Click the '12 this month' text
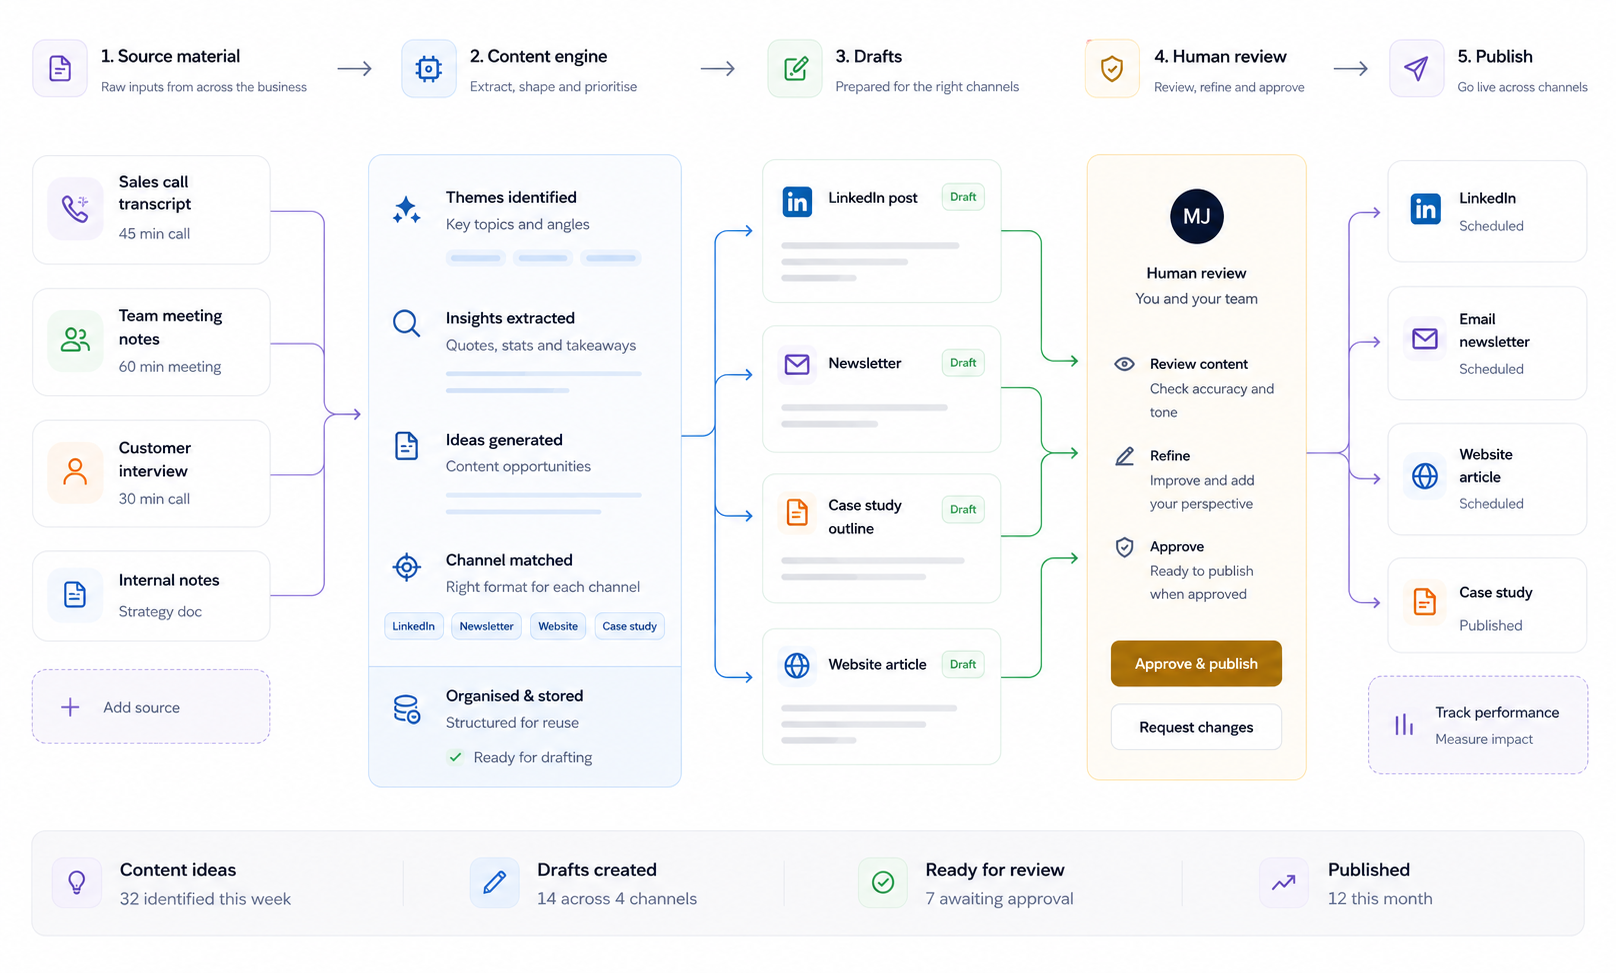Viewport: 1616px width, 973px height. click(1380, 899)
